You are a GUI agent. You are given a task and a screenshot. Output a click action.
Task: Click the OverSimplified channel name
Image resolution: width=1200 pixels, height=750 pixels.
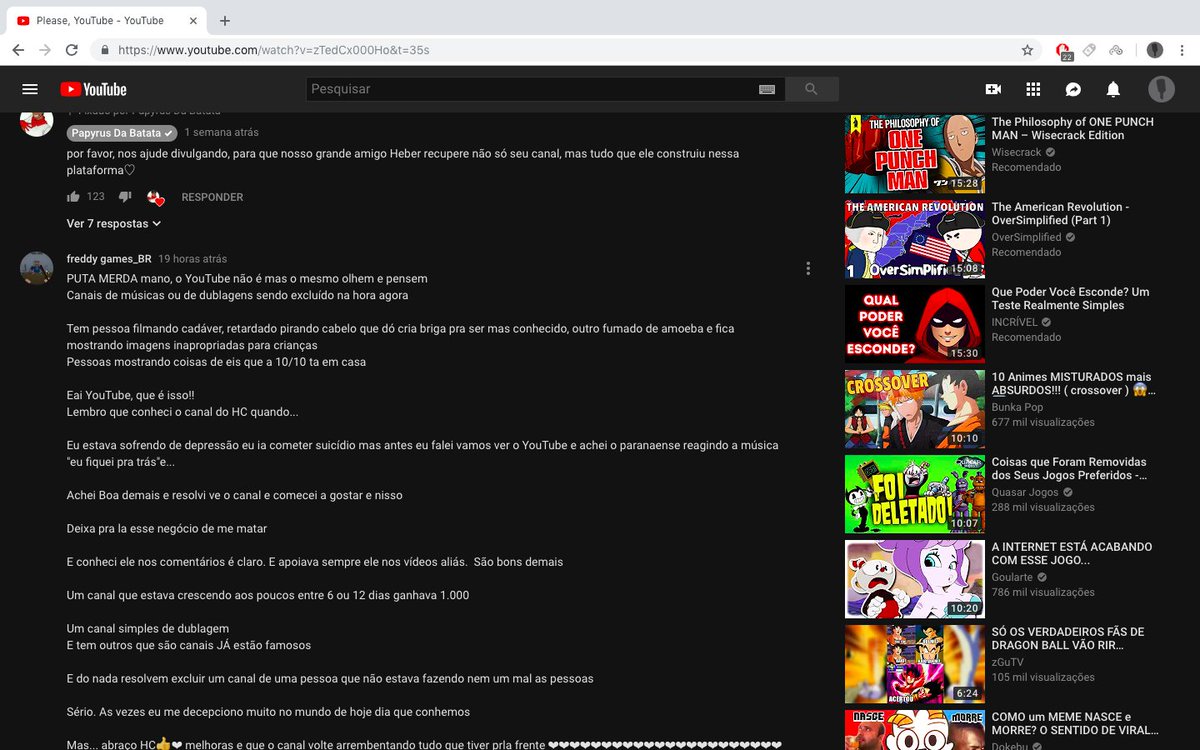[x=1026, y=237]
